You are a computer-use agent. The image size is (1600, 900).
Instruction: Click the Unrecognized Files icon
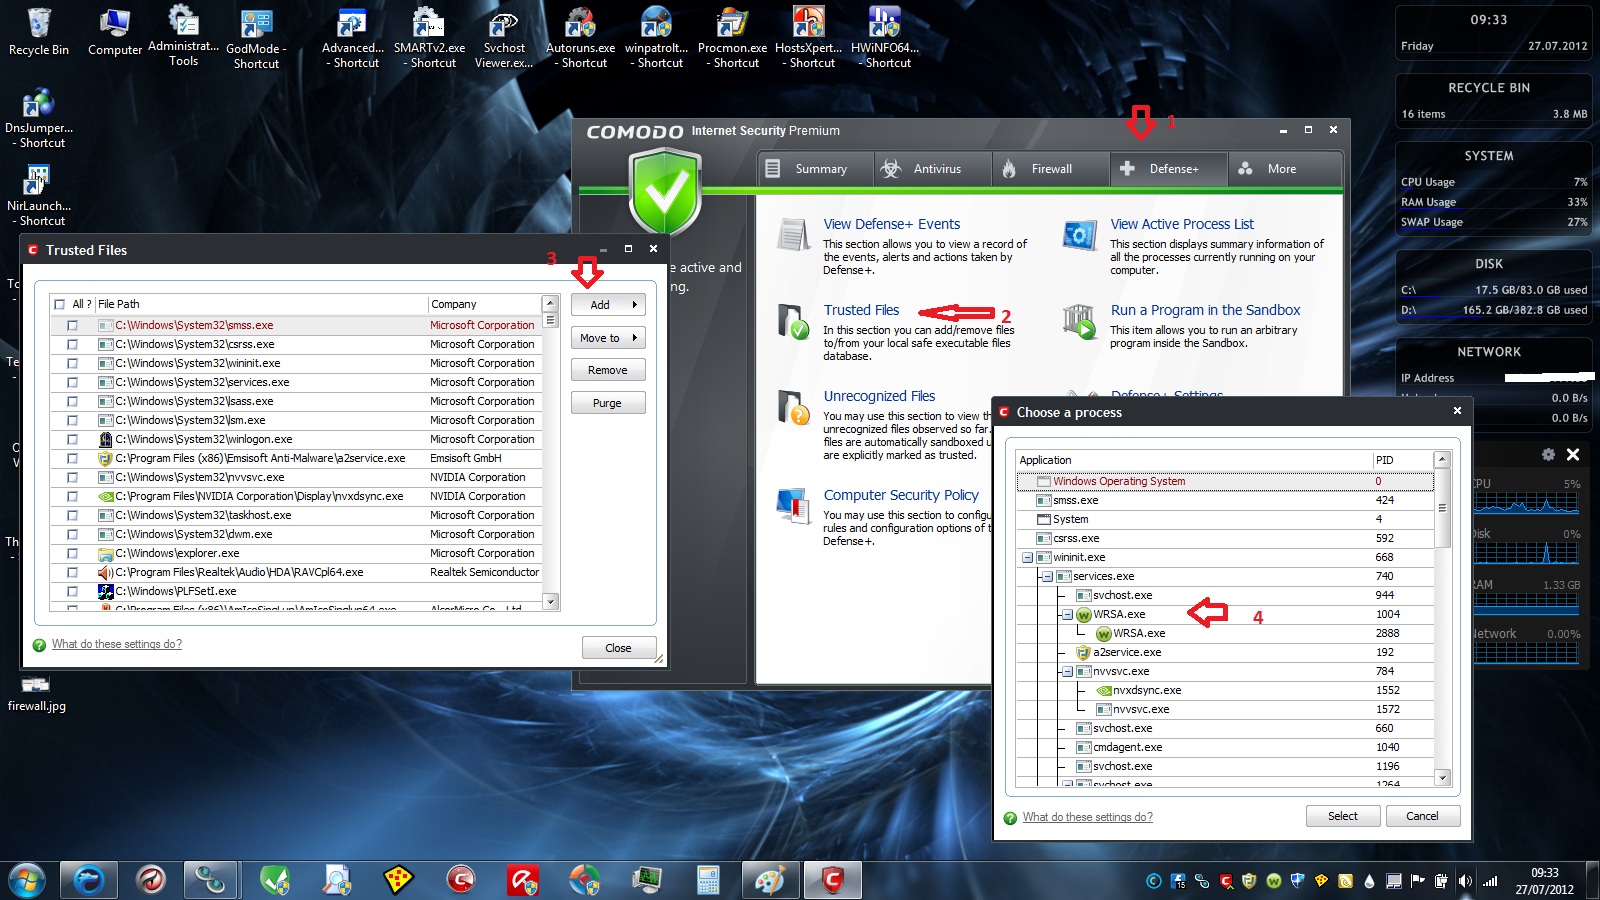click(793, 408)
